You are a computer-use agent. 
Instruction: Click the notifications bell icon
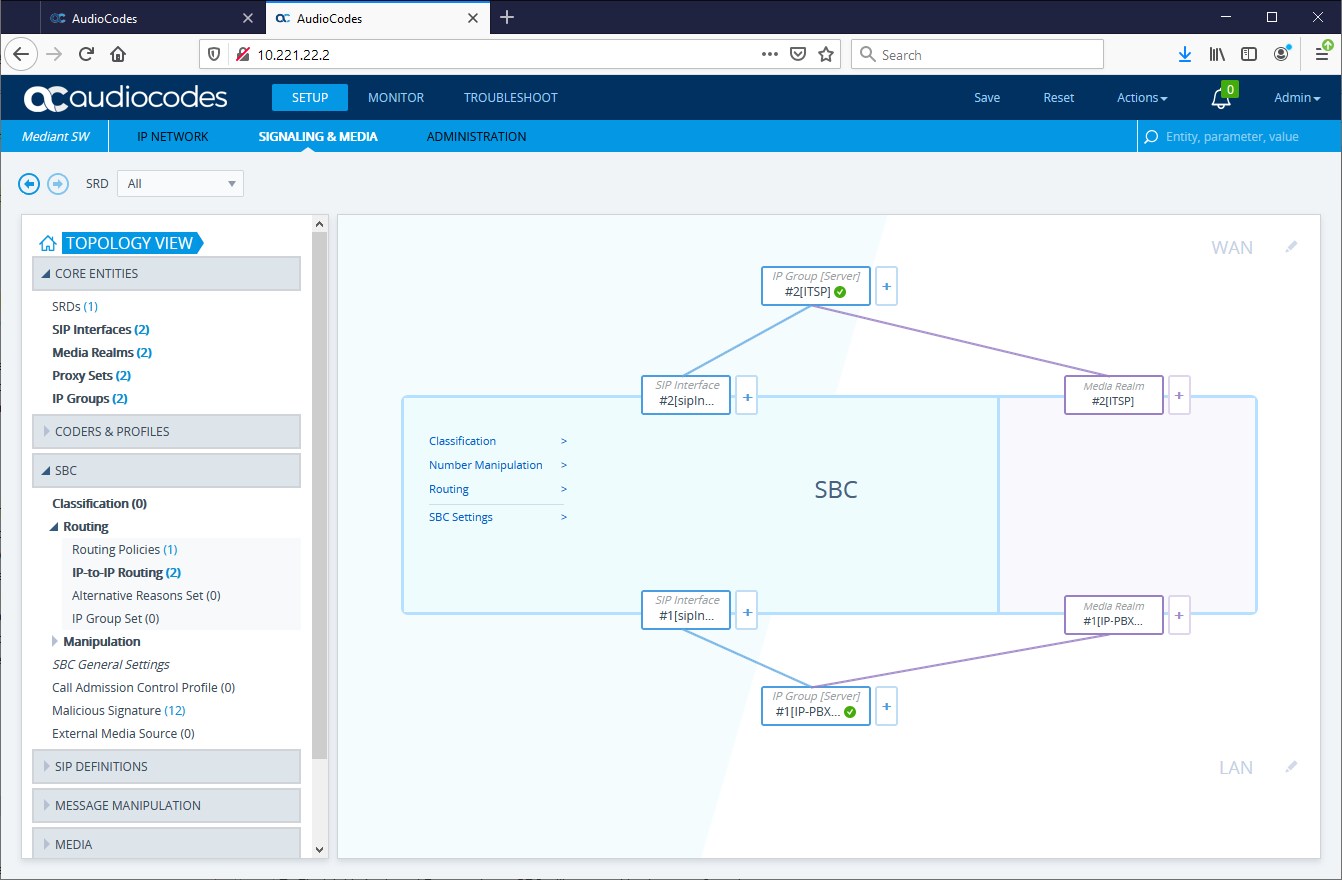point(1220,98)
